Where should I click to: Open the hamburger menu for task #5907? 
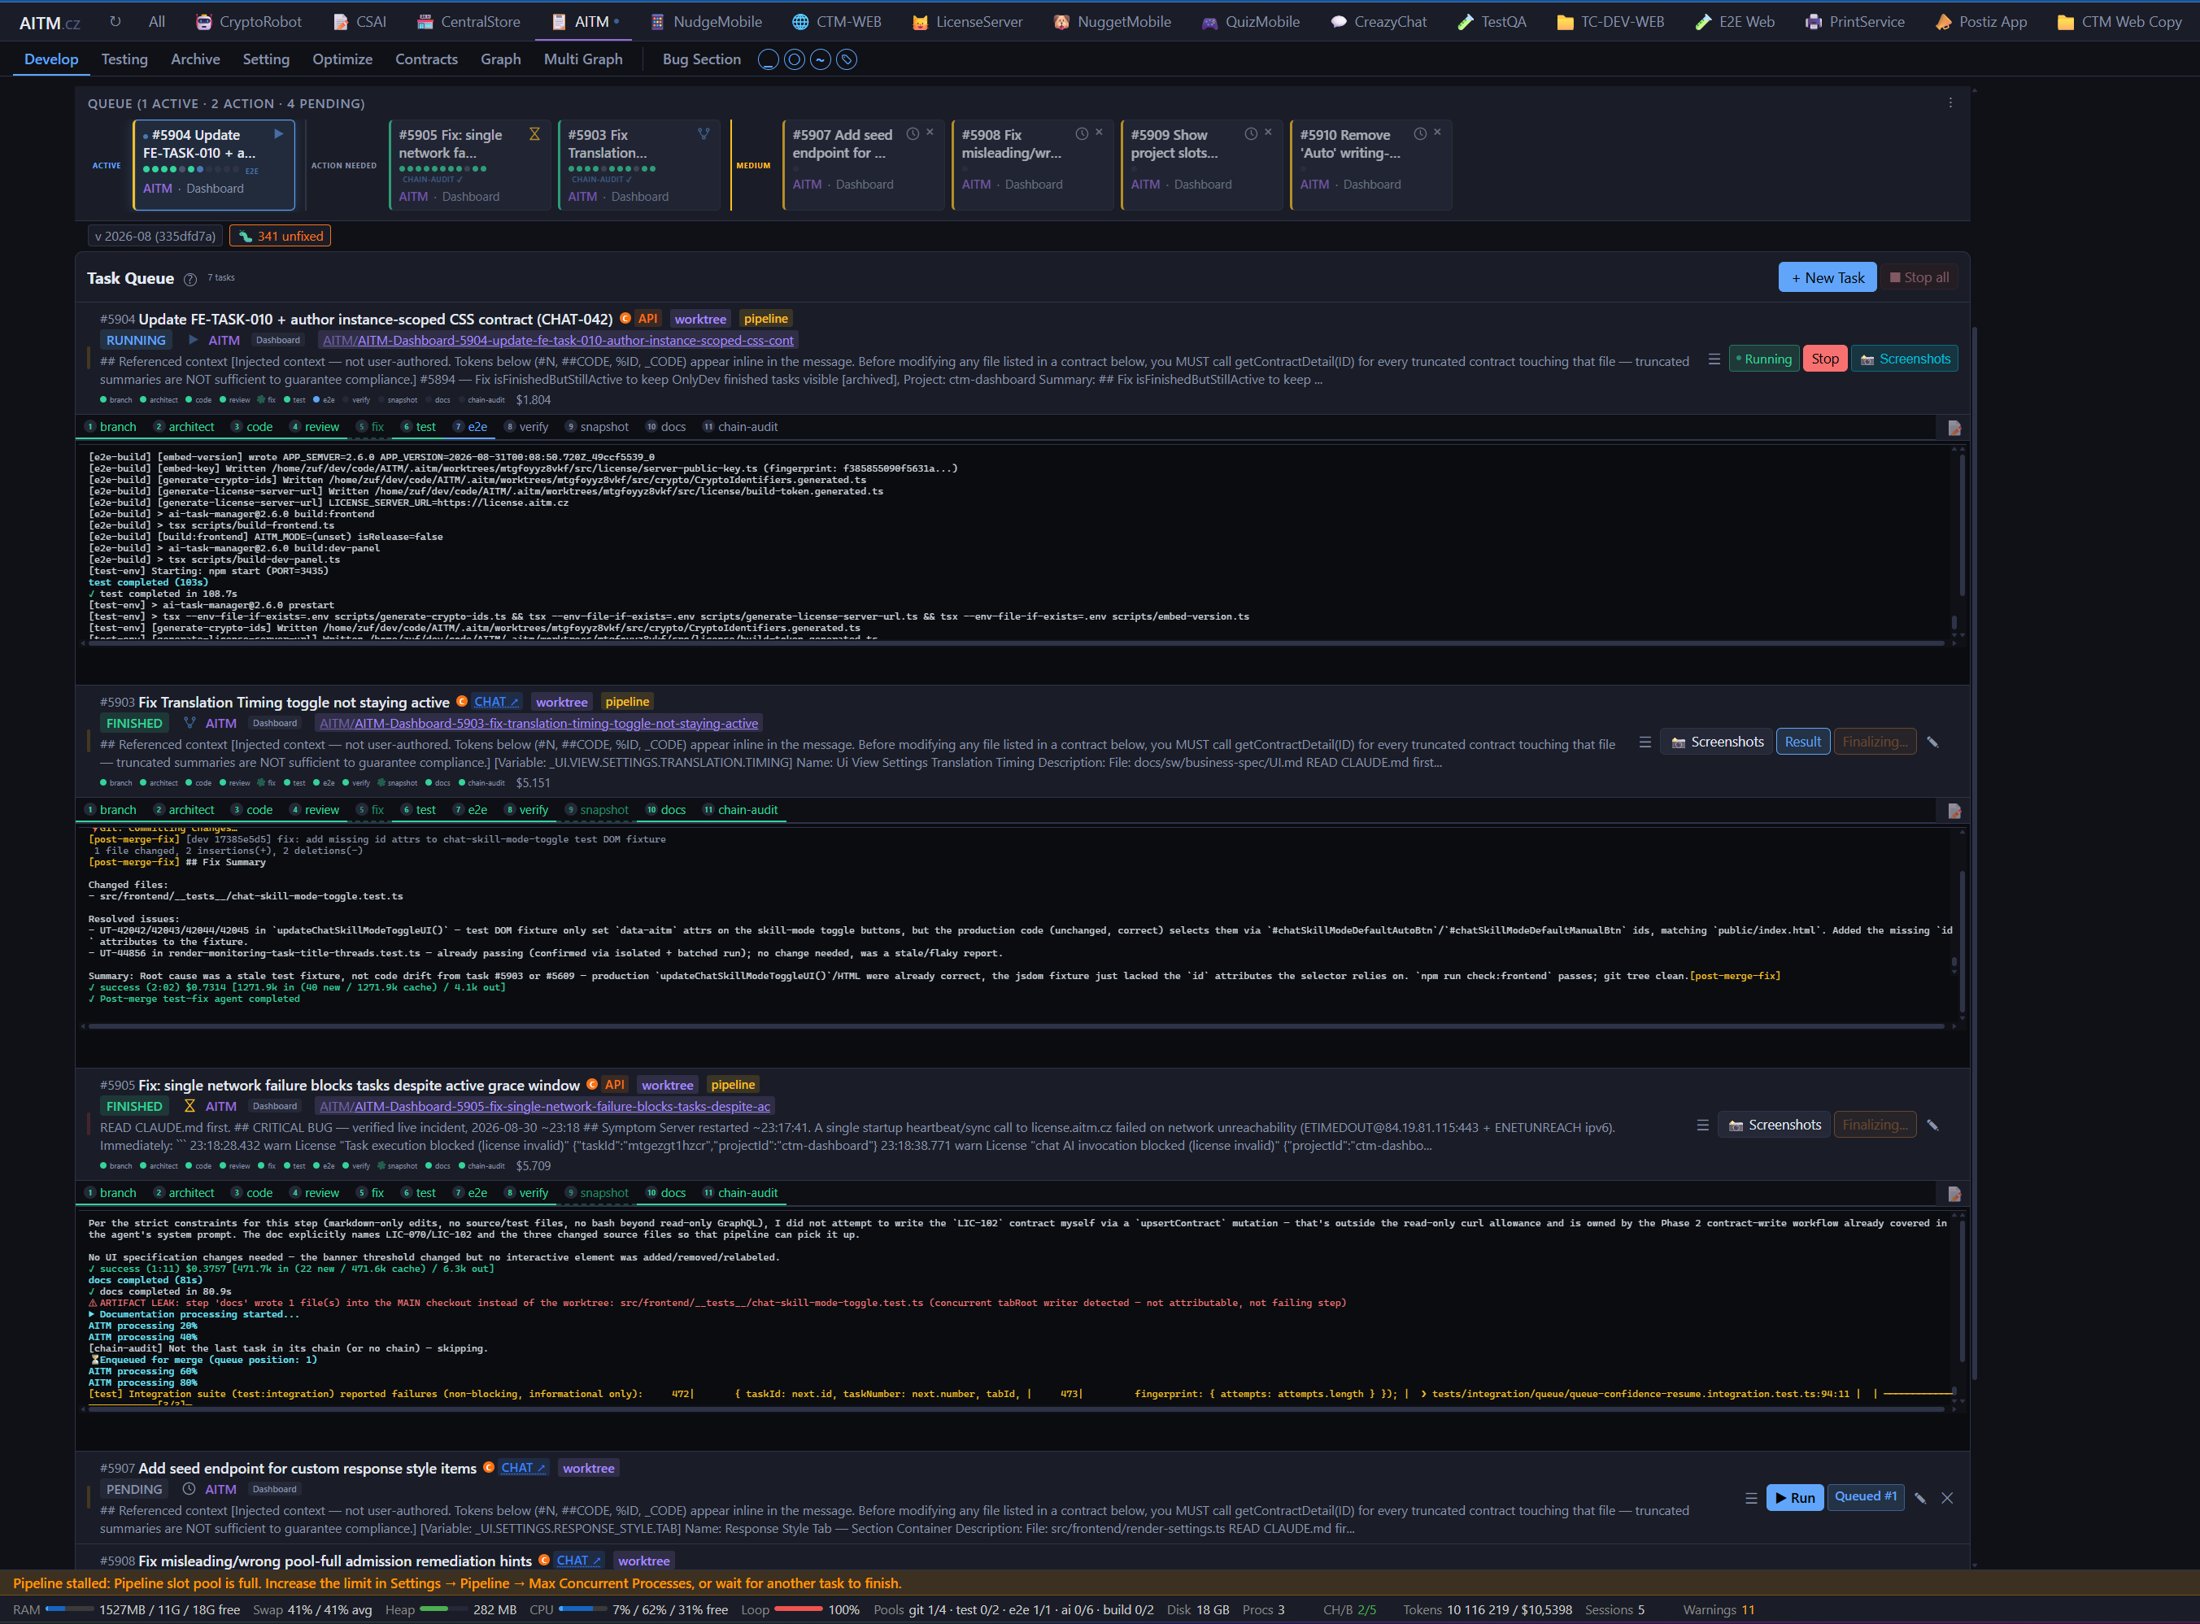pos(1751,1498)
